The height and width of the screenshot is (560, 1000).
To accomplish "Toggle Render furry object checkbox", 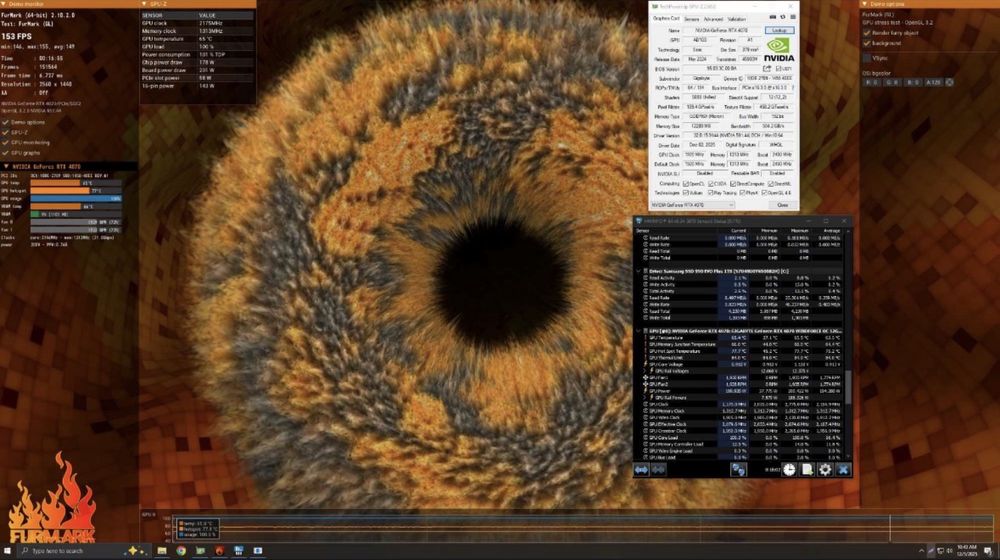I will (x=867, y=33).
